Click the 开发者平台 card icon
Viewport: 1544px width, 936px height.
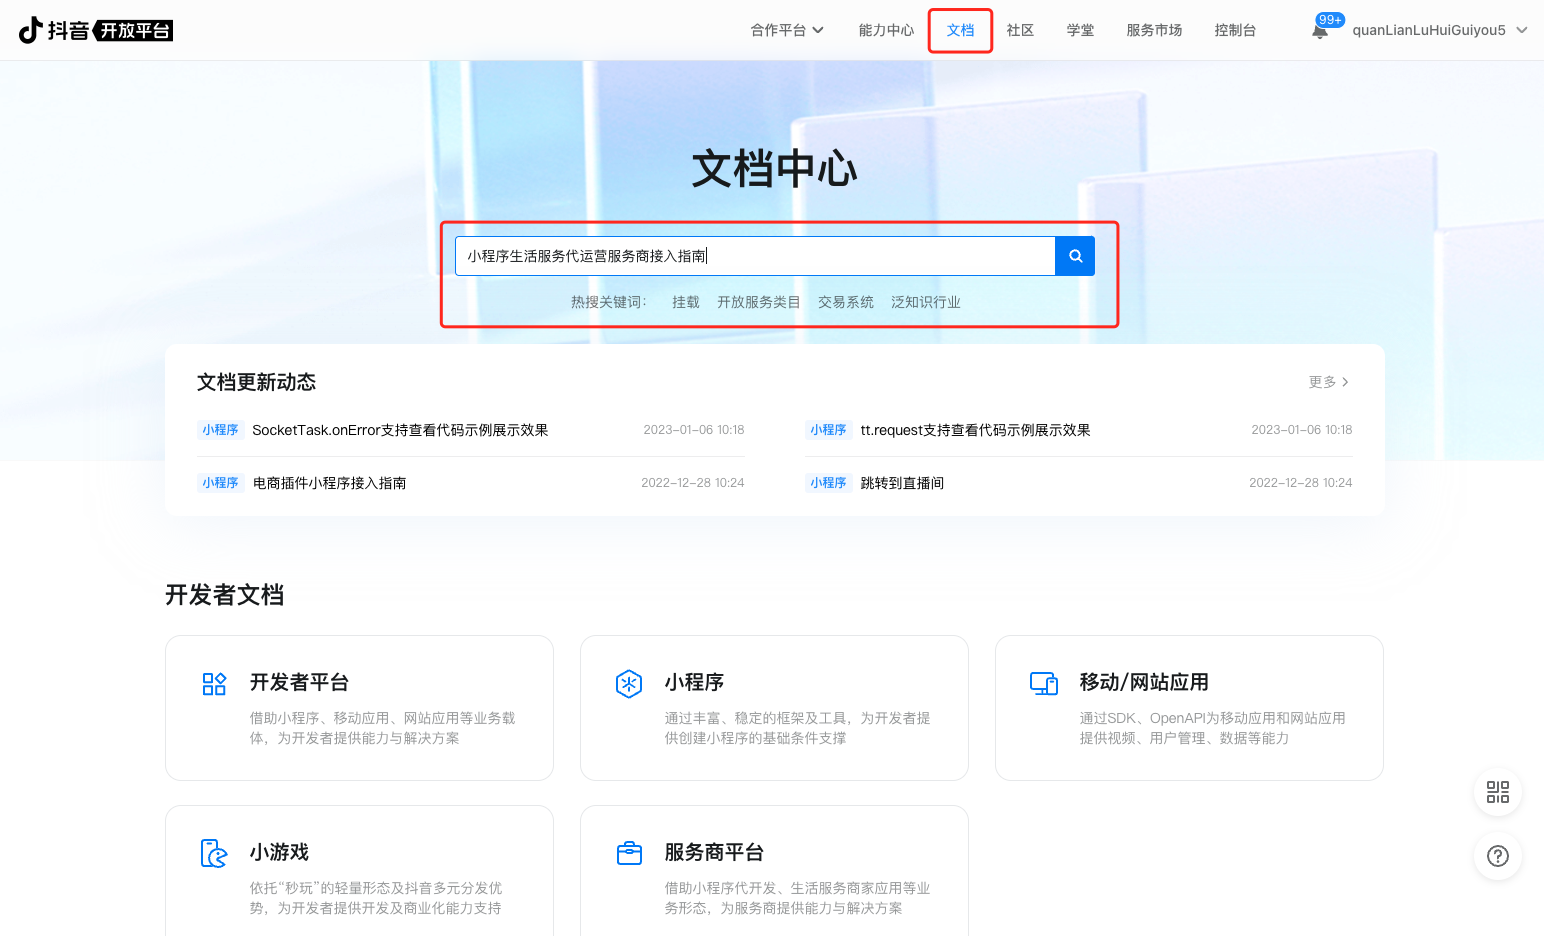(x=214, y=684)
